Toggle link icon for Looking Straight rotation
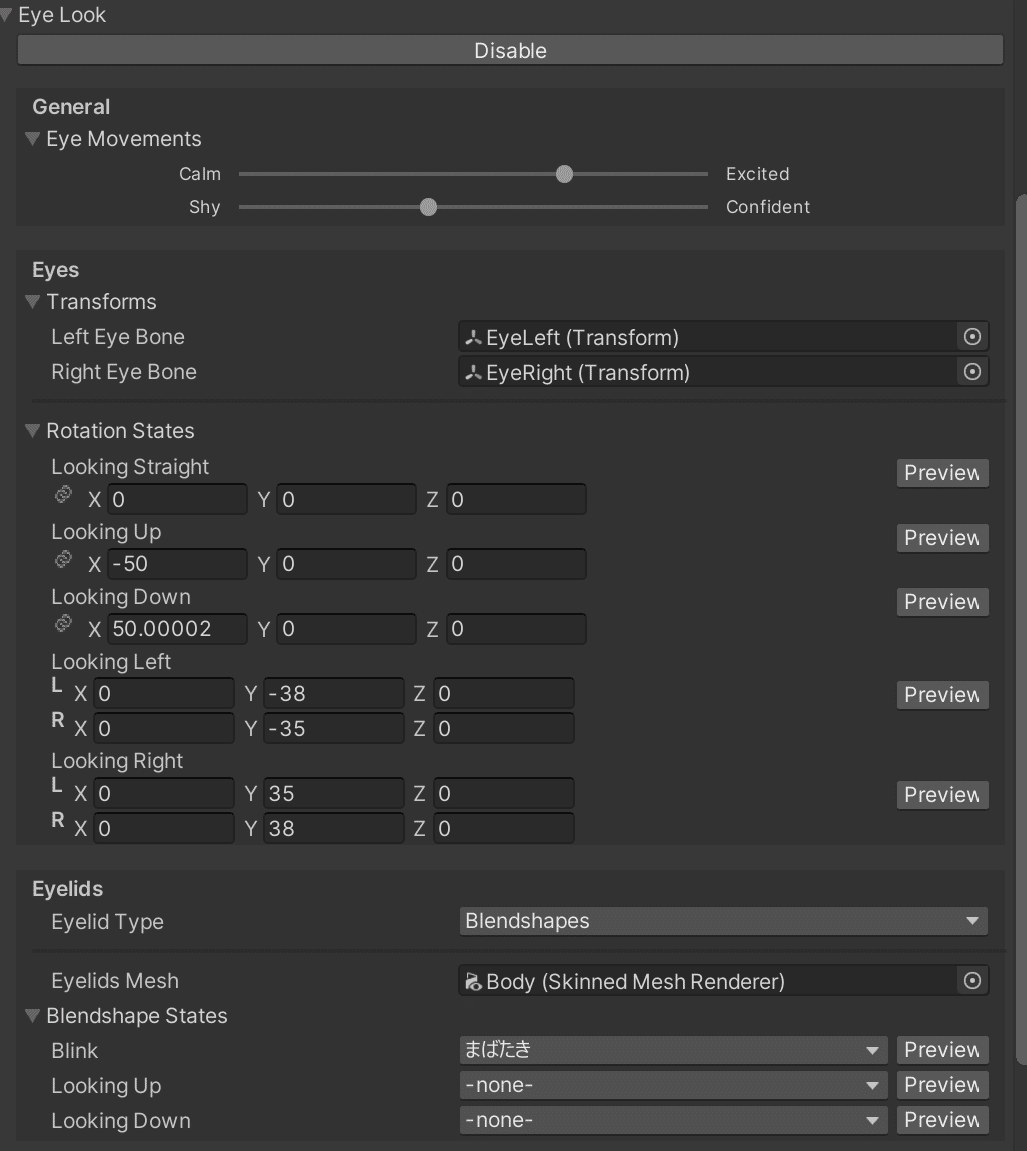 [x=64, y=495]
